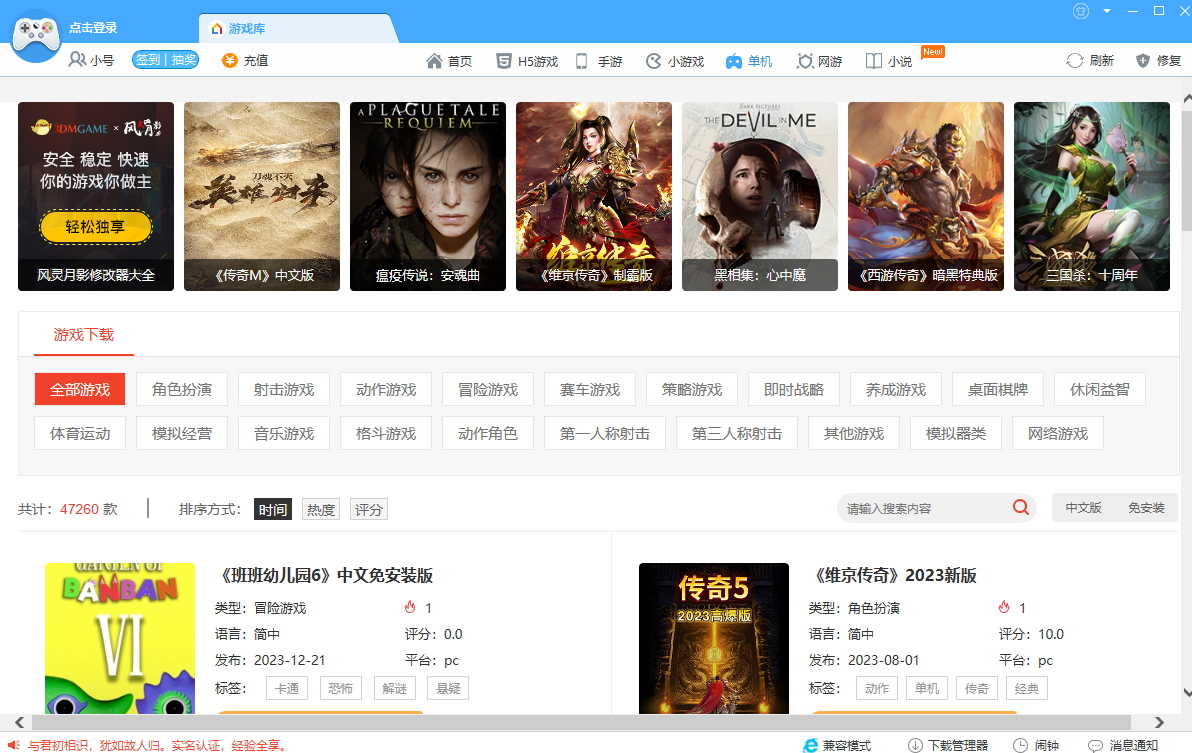
Task: Select 全部游戏 category
Action: (x=80, y=389)
